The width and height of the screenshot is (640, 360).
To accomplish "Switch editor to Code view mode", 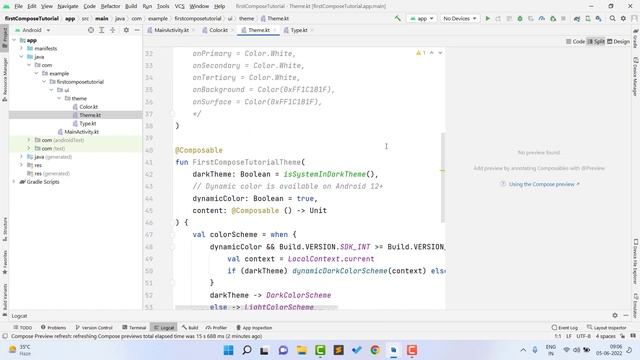I will tap(576, 42).
